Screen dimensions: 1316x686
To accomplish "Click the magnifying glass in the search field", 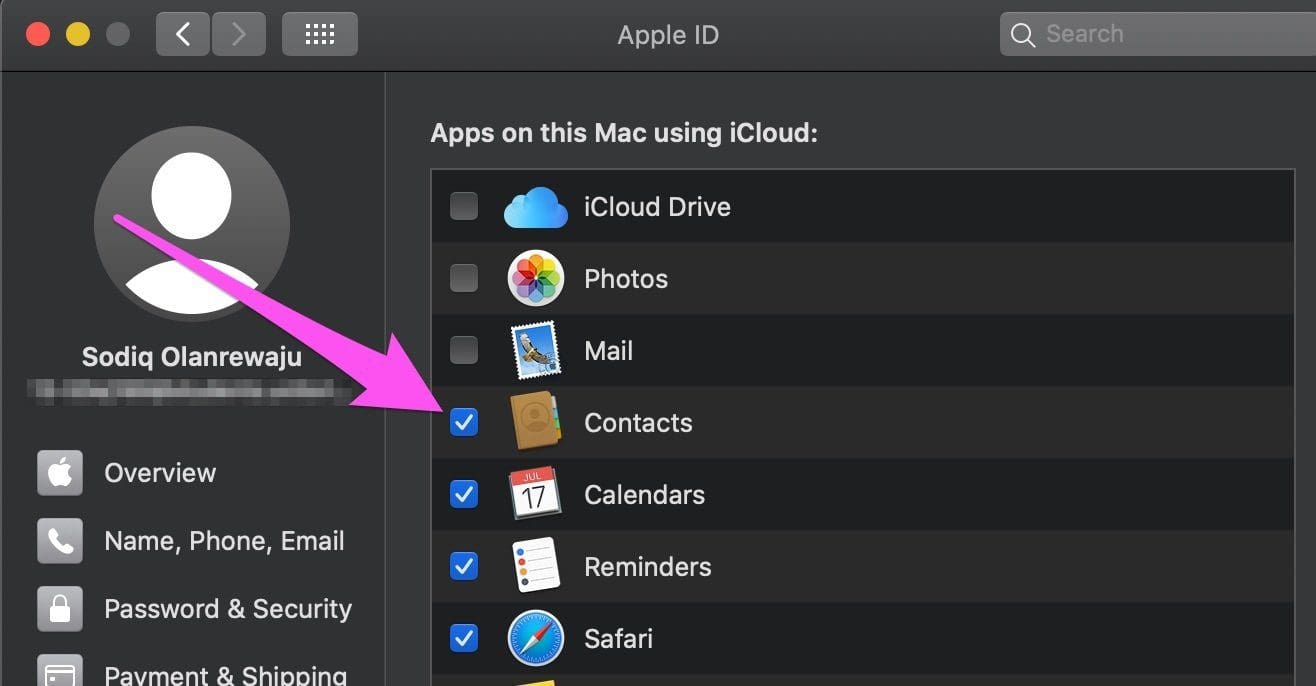I will (1022, 35).
